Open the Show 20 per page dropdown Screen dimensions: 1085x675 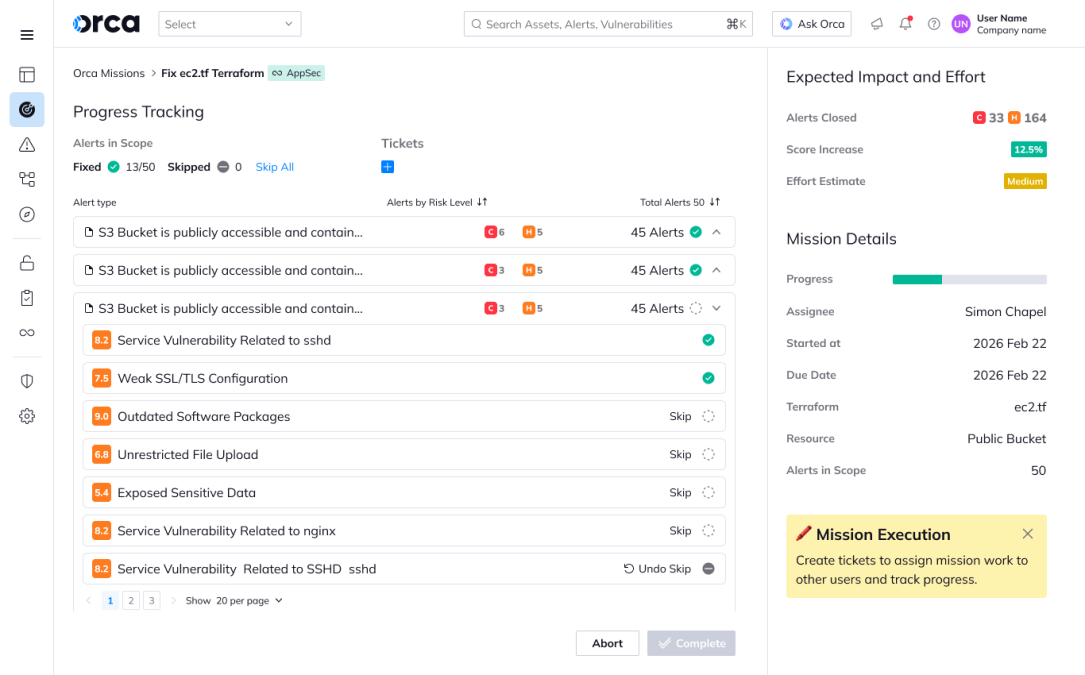click(x=233, y=600)
